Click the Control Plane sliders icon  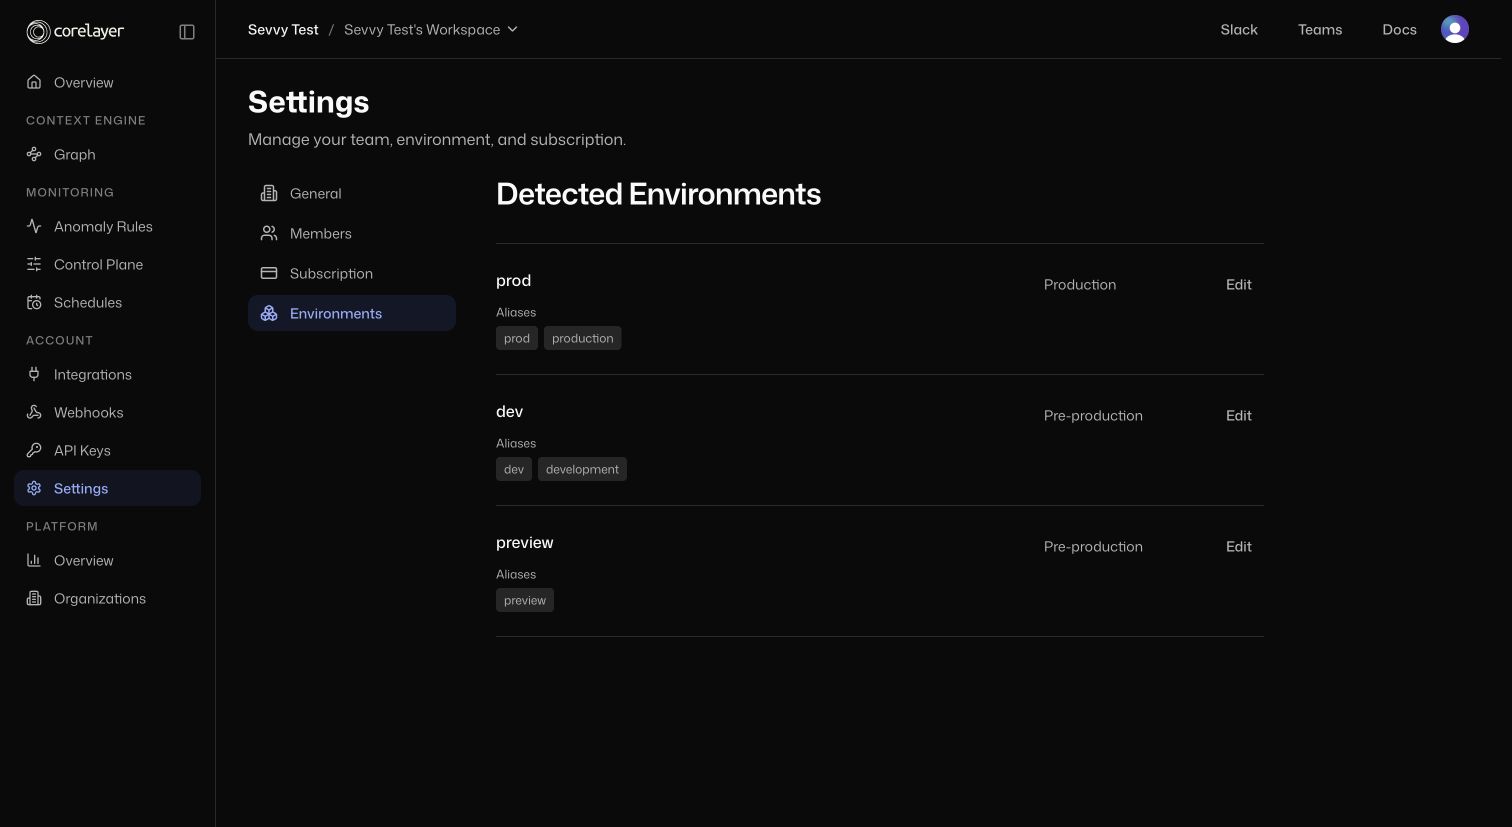tap(34, 264)
